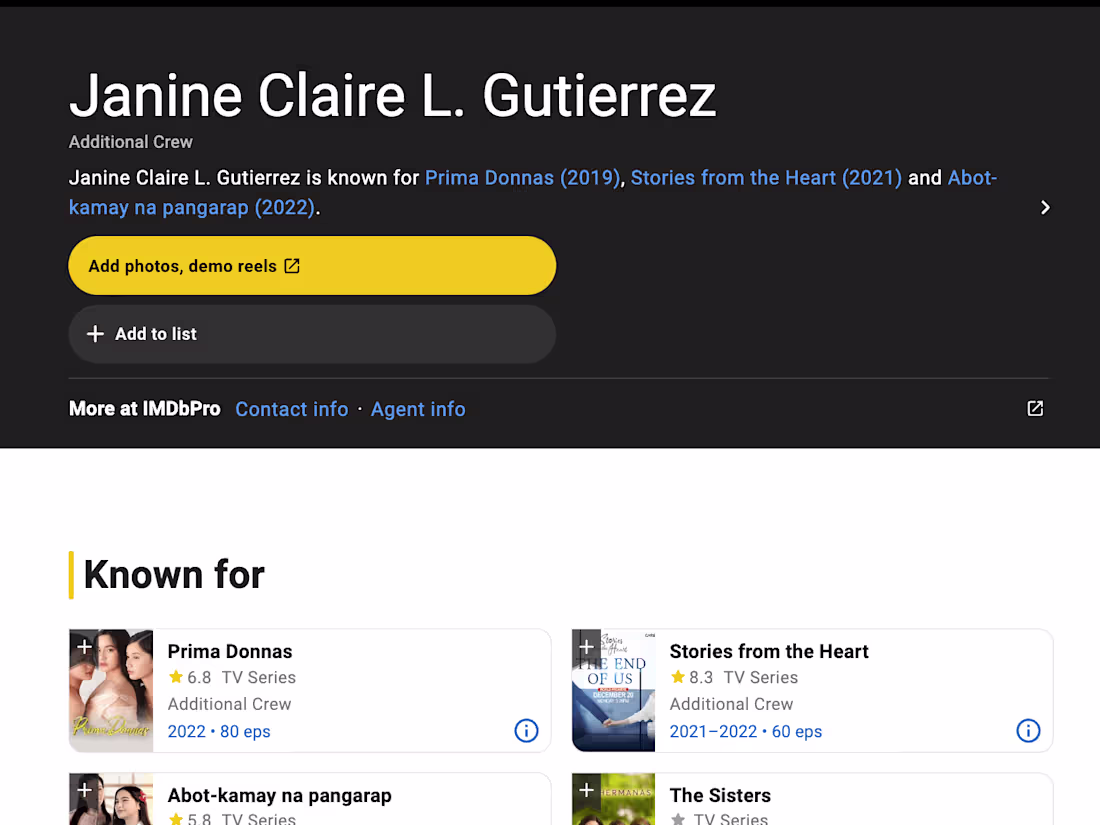Open the Stories from the Heart (2021) link
Viewport: 1100px width, 825px height.
pyautogui.click(x=766, y=177)
